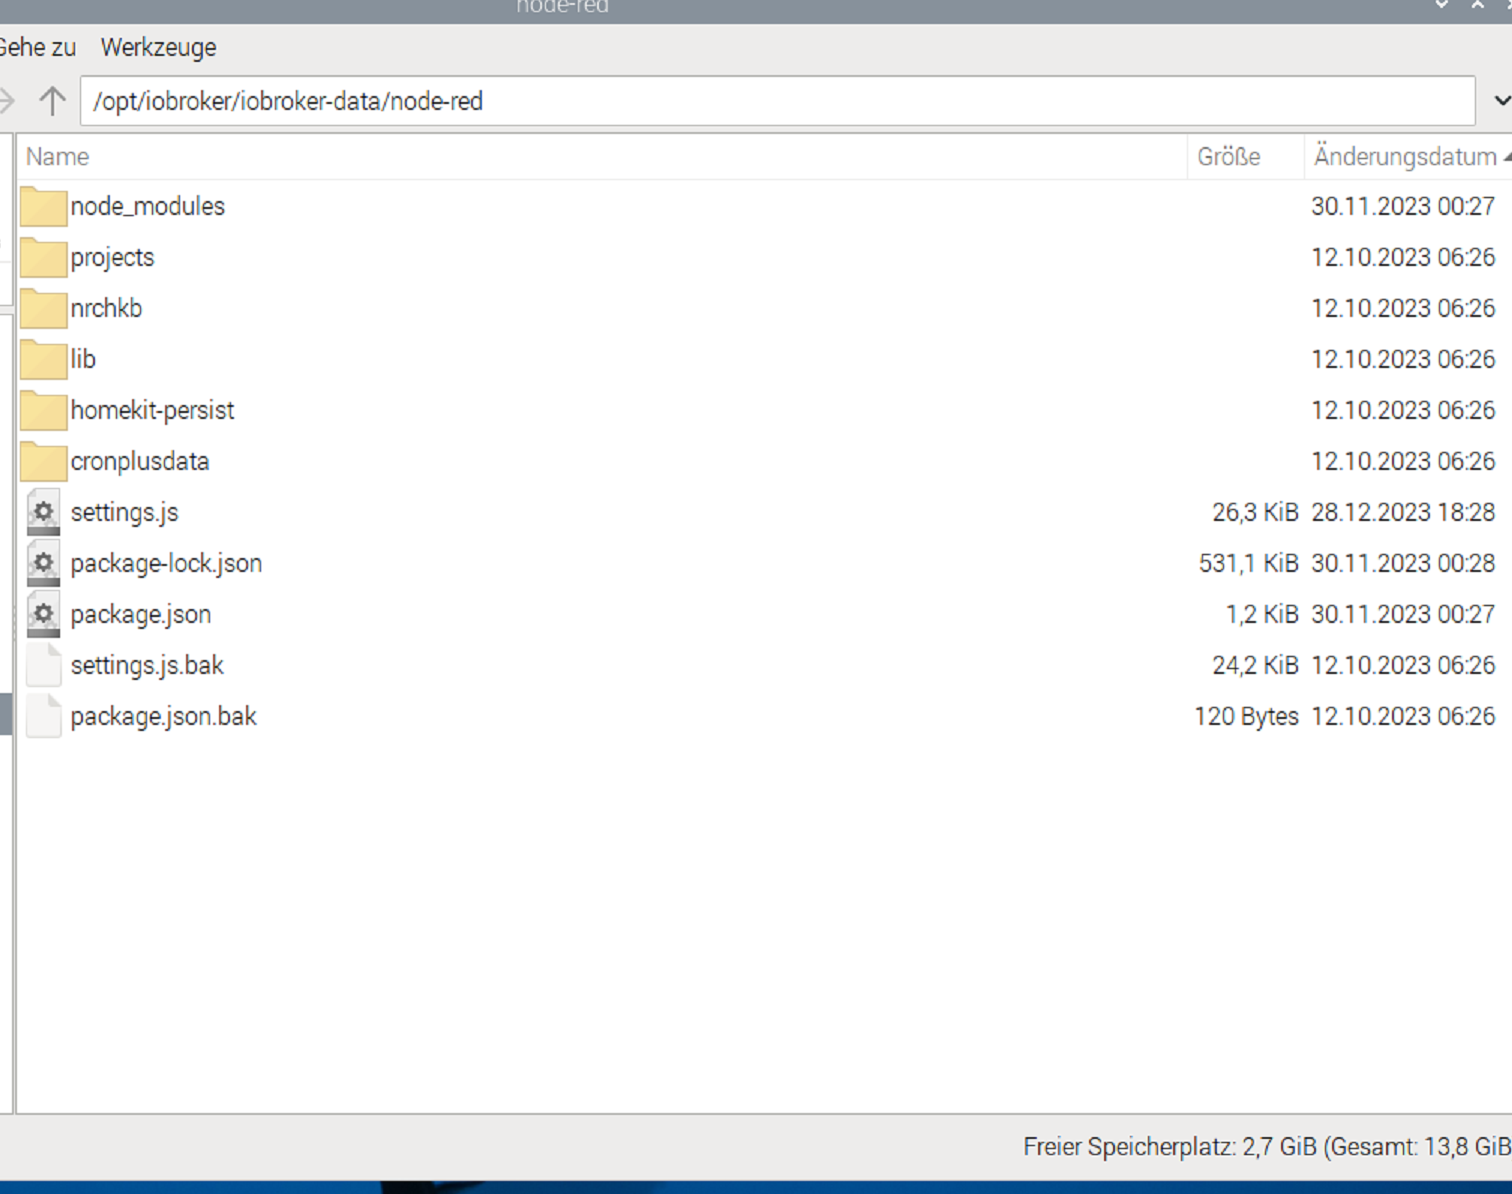Click the Freier Speicherplatz status bar text
This screenshot has width=1512, height=1194.
[x=1267, y=1146]
